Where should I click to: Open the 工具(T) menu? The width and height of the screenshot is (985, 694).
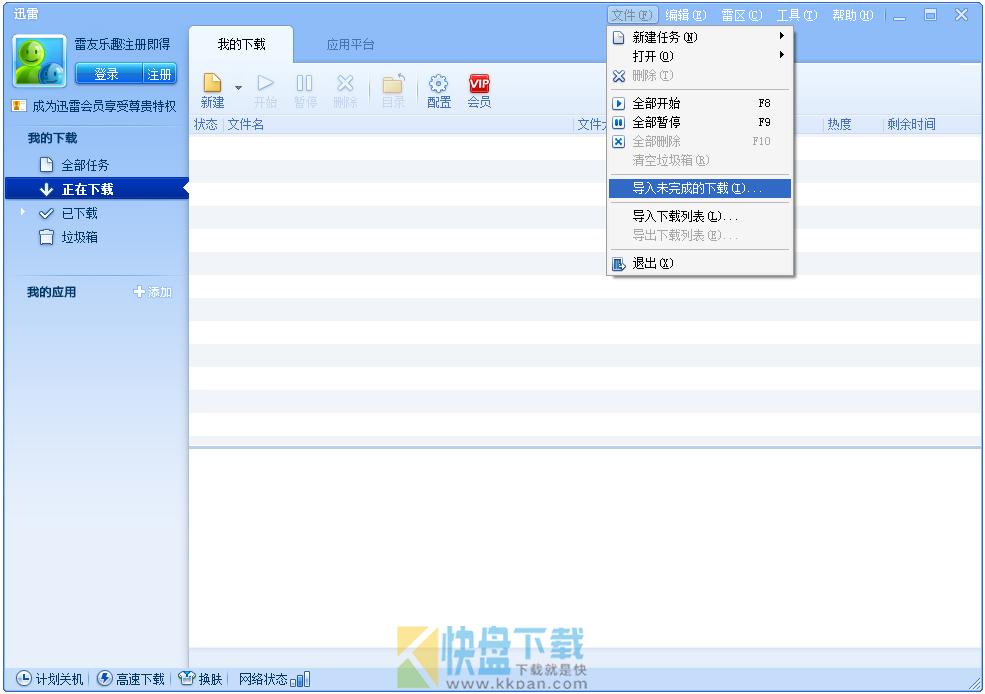[797, 15]
